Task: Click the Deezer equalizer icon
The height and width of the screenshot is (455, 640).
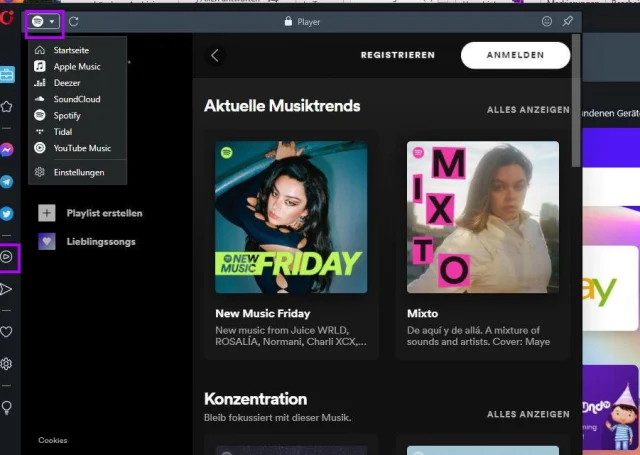Action: click(x=40, y=83)
